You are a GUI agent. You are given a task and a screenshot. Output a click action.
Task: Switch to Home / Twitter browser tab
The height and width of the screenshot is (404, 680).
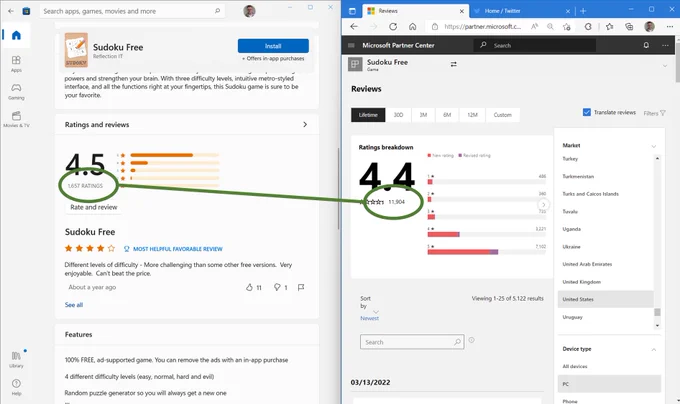520,11
